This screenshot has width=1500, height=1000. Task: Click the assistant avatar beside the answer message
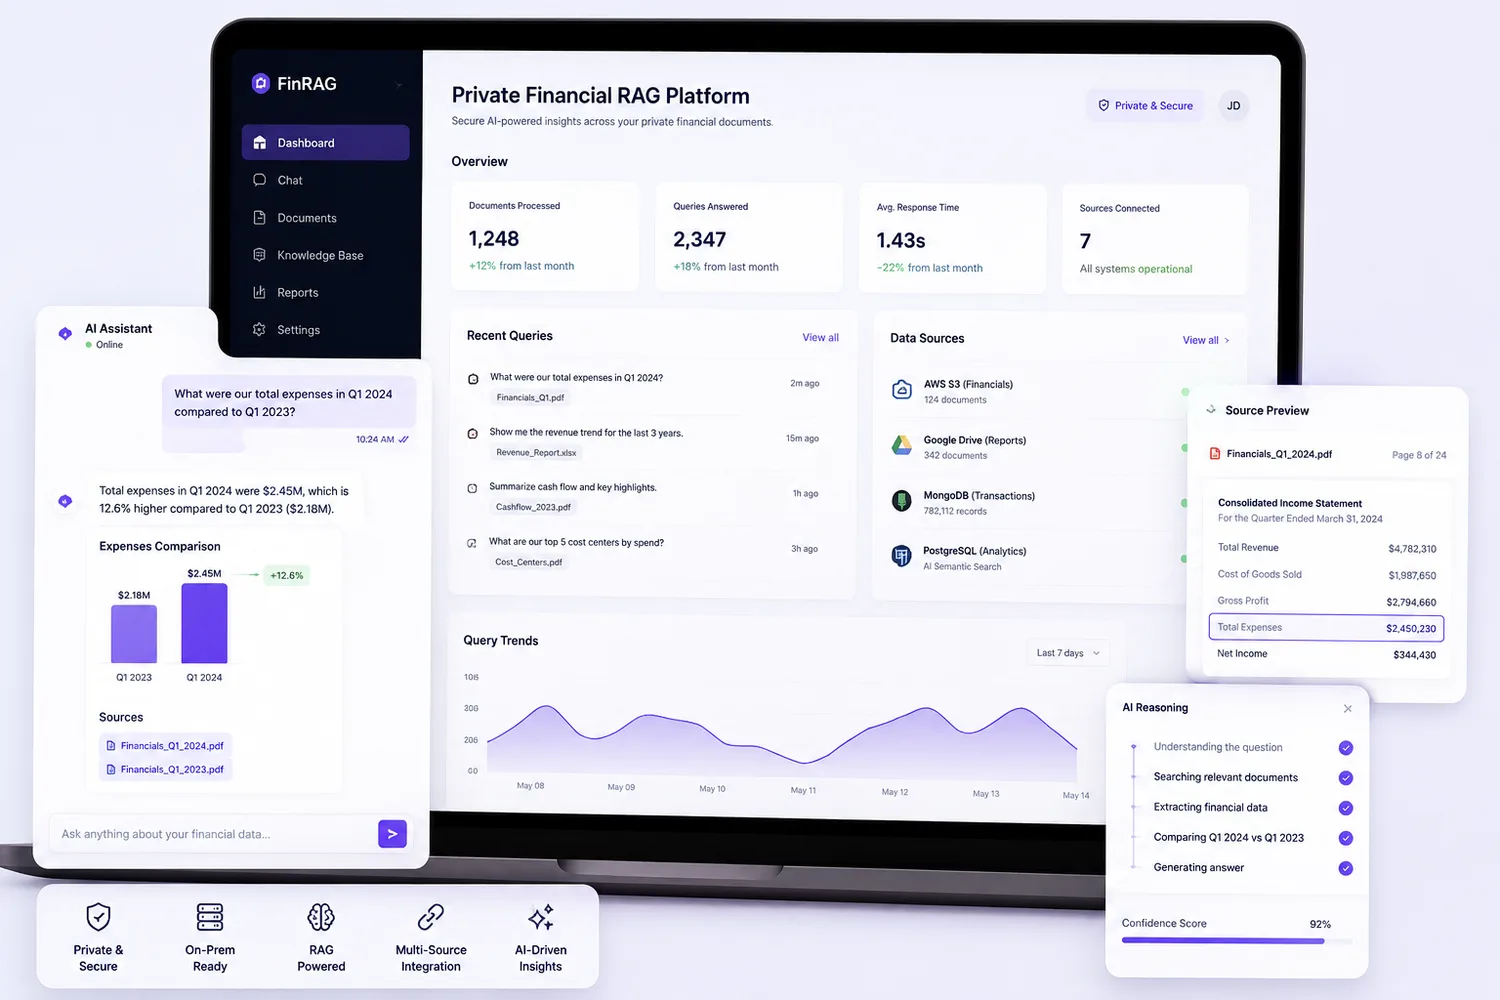[65, 501]
